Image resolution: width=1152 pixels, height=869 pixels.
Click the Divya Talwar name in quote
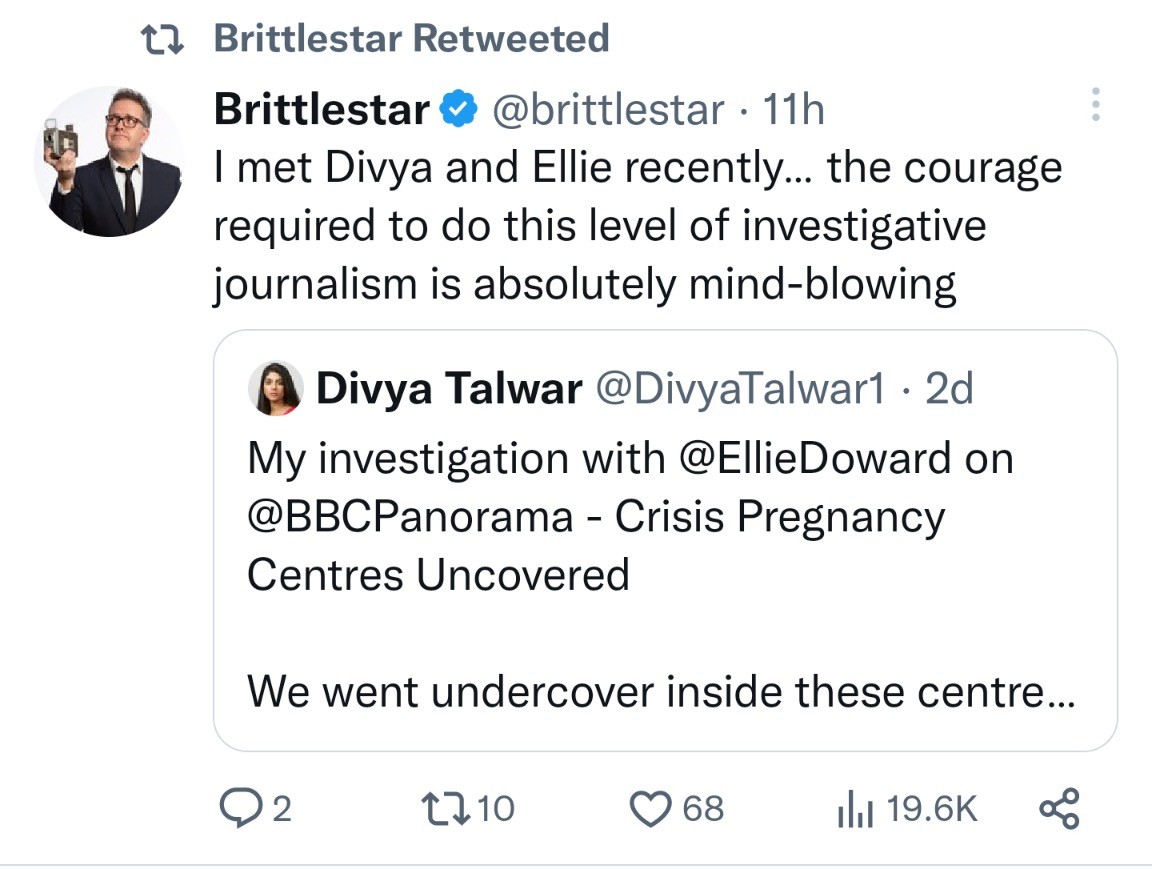[449, 389]
